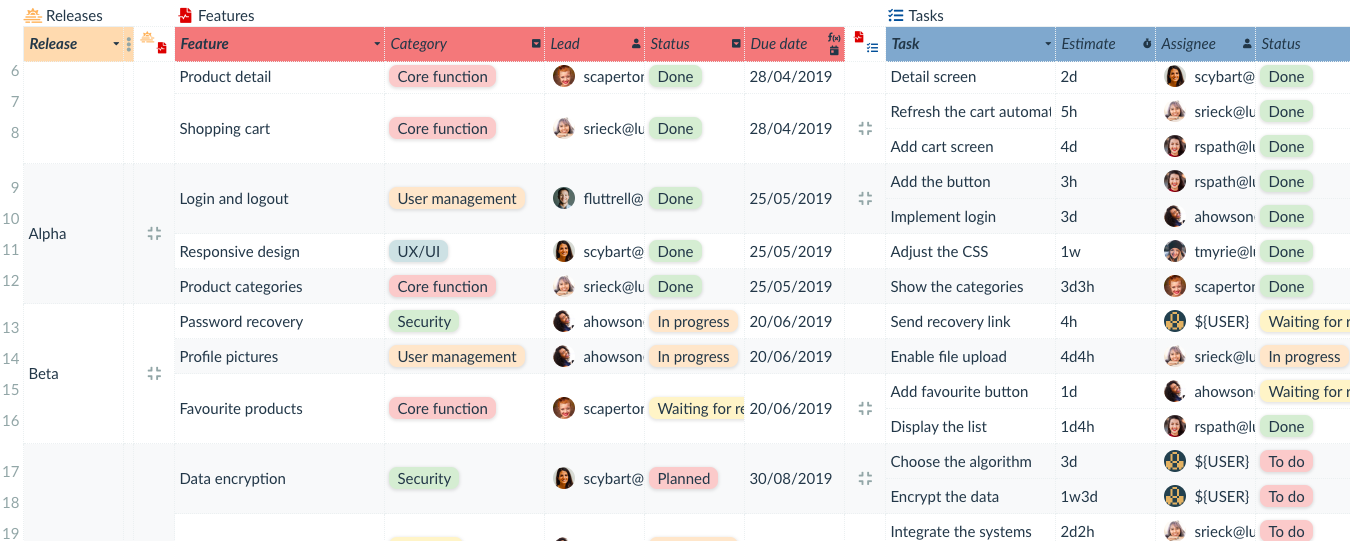1350x541 pixels.
Task: Select row number 13
Action: (12, 327)
